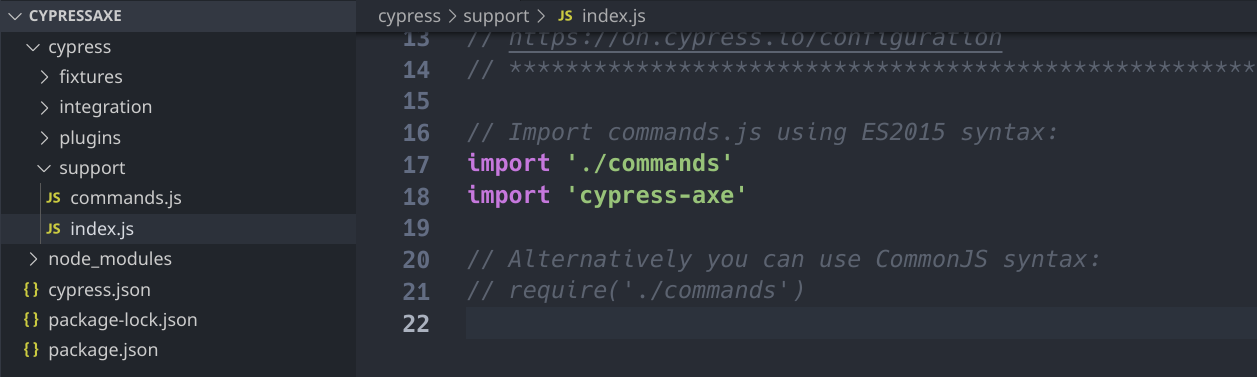The width and height of the screenshot is (1257, 377).
Task: Collapse the cypress folder chevron
Action: [x=32, y=47]
